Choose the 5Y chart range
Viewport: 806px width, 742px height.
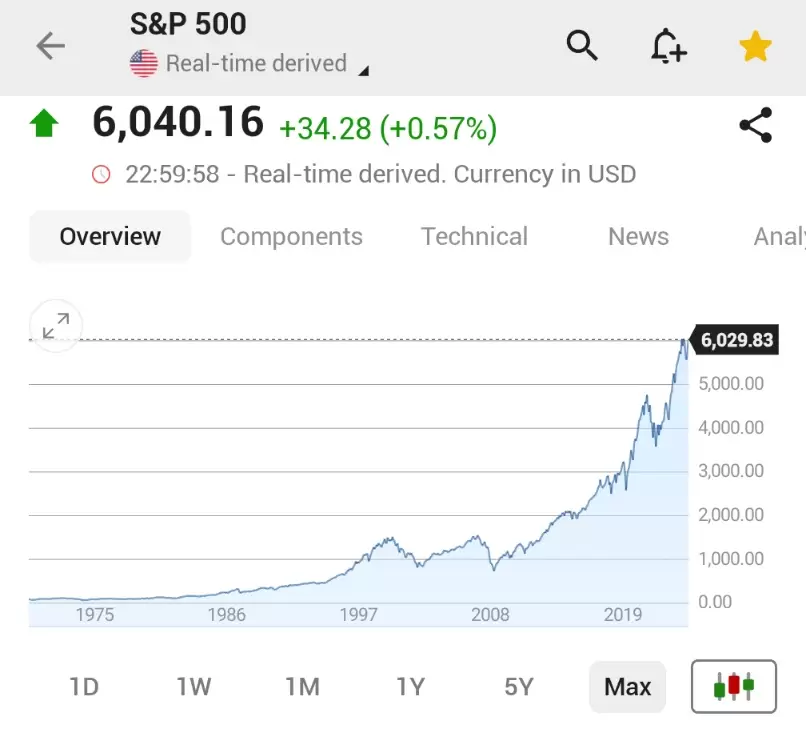(519, 687)
